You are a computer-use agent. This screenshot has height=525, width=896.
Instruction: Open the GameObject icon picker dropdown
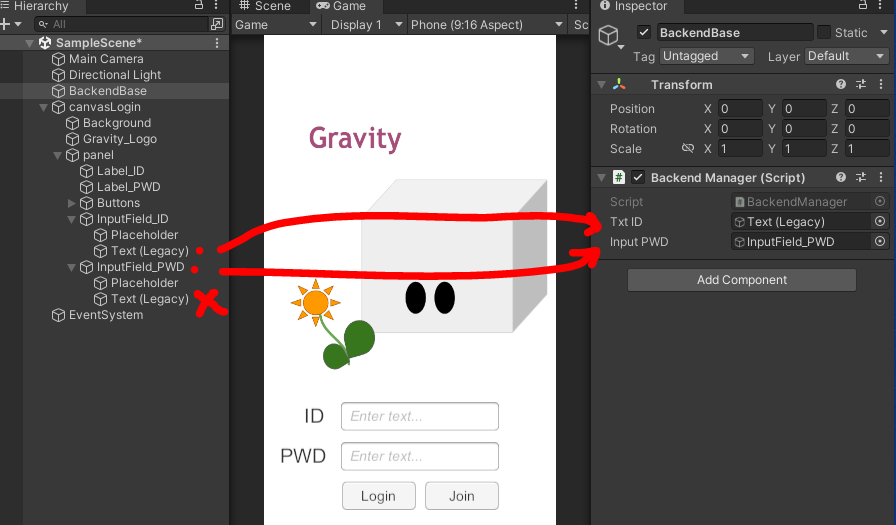coord(611,37)
